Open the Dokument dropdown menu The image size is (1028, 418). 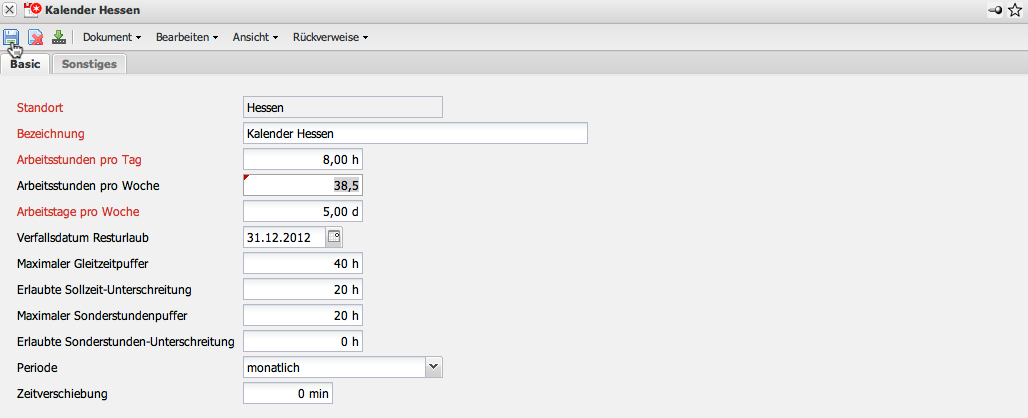[x=111, y=37]
